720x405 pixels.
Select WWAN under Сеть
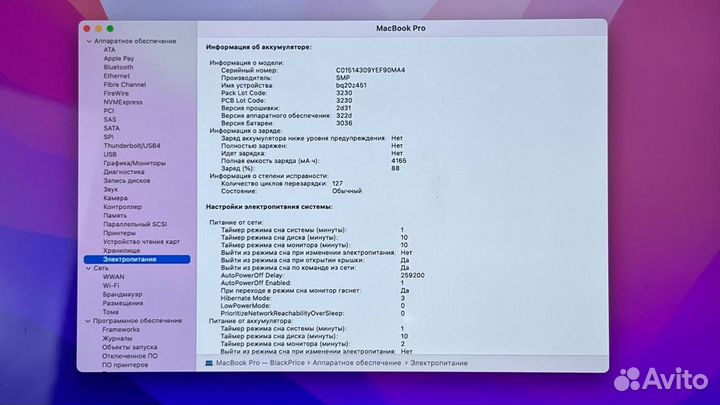113,277
